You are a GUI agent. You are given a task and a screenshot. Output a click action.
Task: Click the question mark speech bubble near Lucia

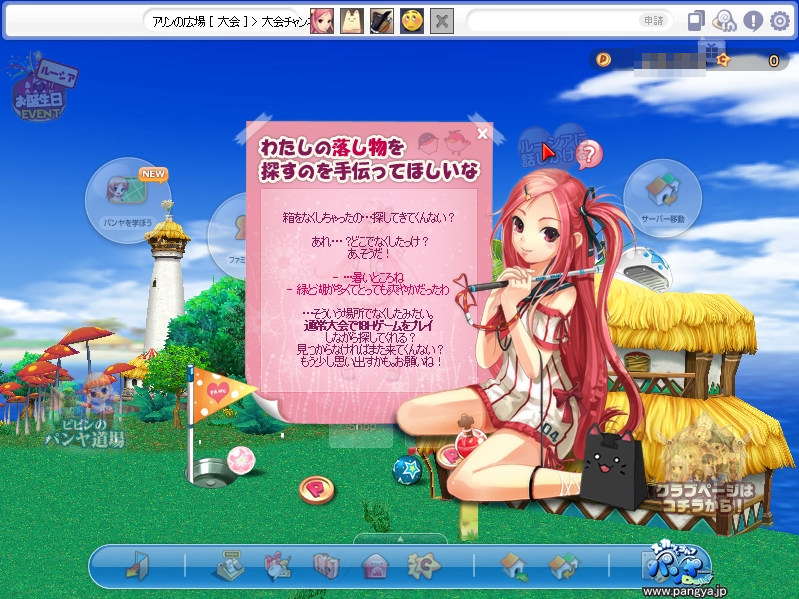(590, 154)
